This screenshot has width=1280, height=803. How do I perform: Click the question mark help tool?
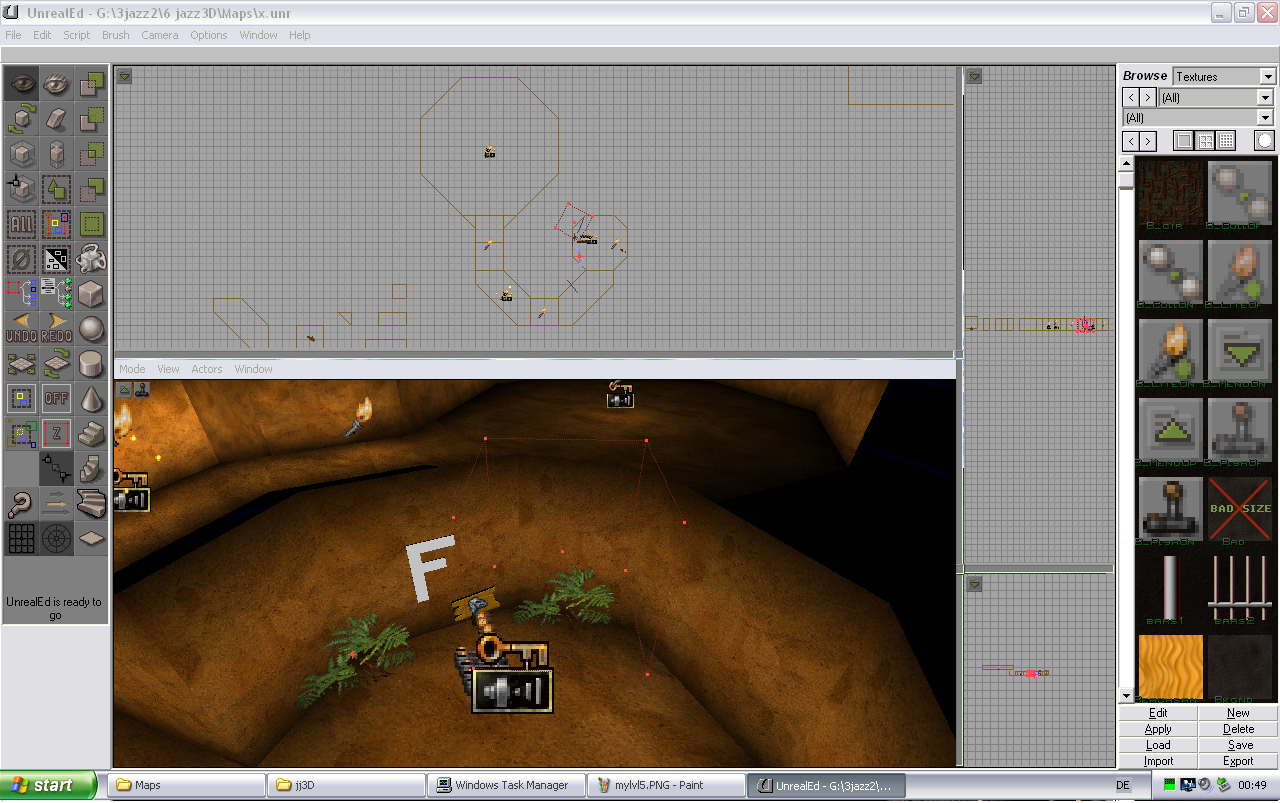22,503
